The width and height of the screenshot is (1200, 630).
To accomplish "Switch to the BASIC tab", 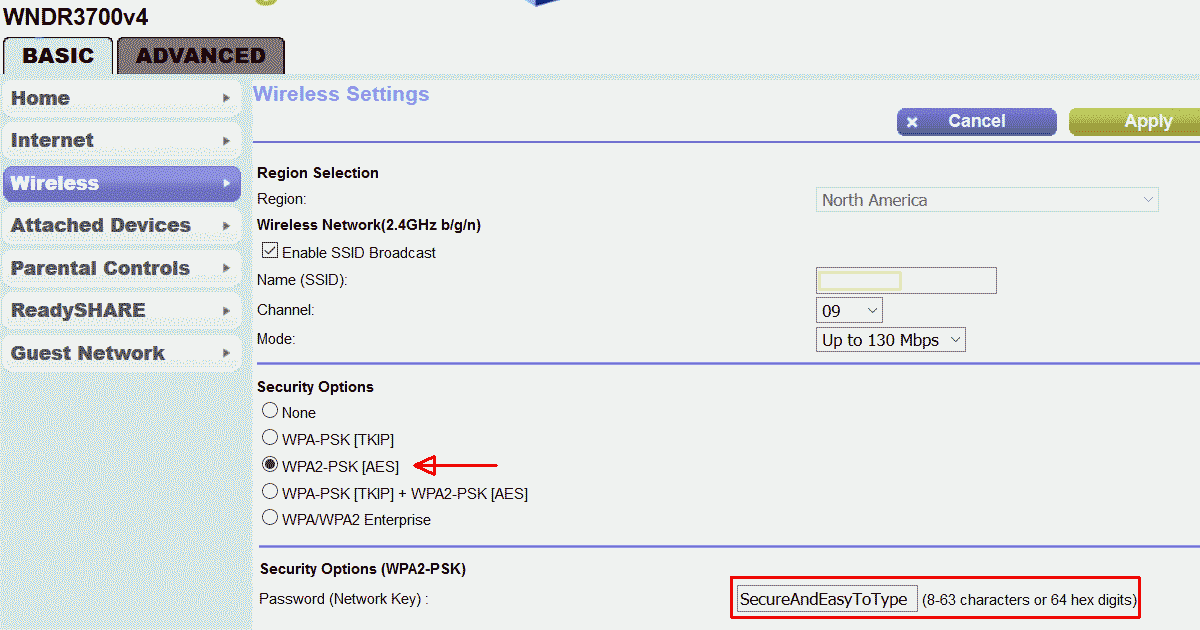I will coord(58,56).
